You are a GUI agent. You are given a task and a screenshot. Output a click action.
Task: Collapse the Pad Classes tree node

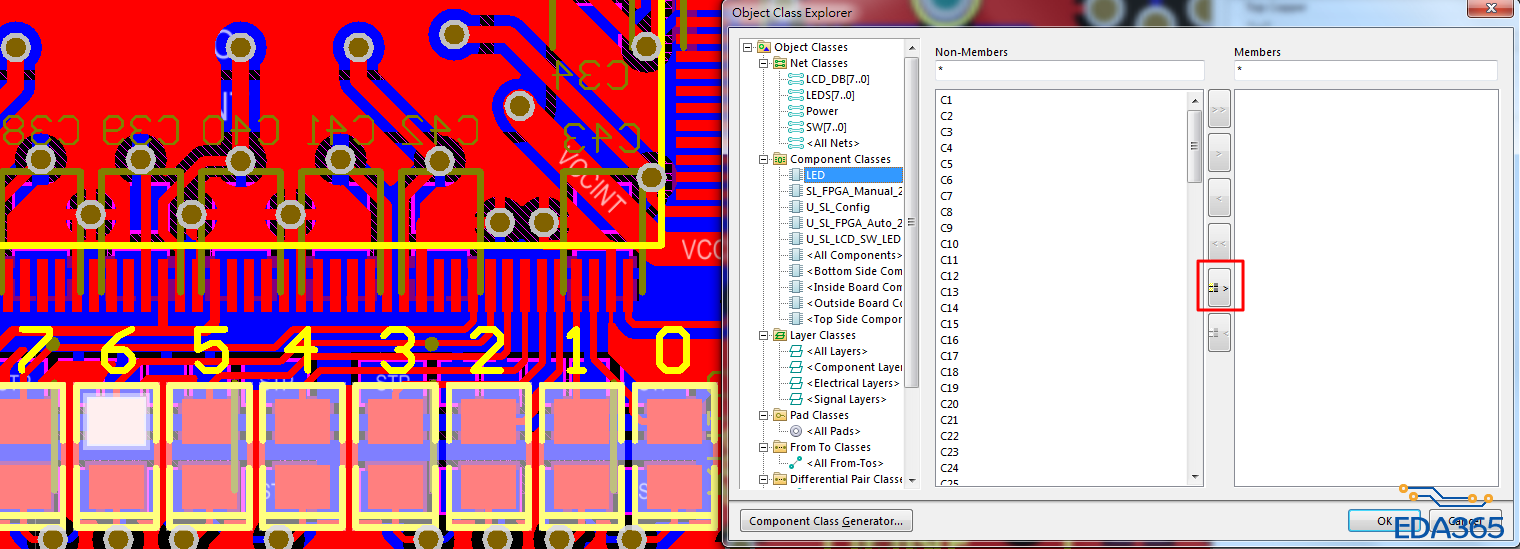(764, 415)
